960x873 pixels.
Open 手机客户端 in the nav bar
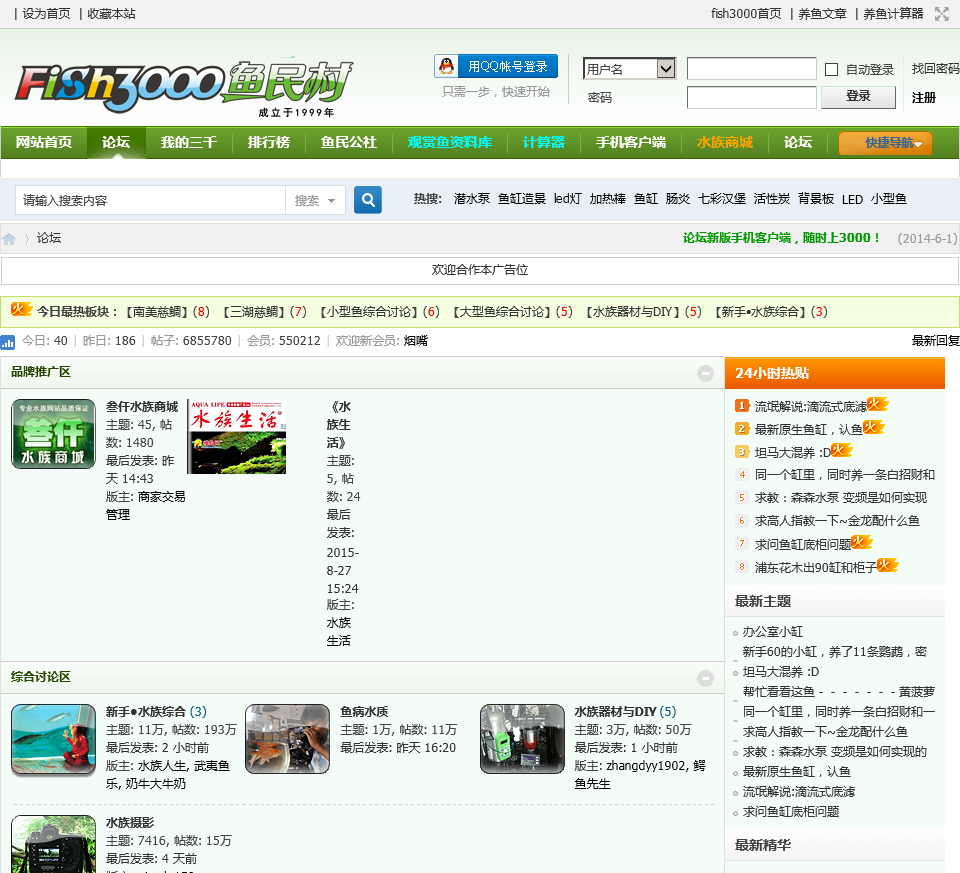pos(631,142)
